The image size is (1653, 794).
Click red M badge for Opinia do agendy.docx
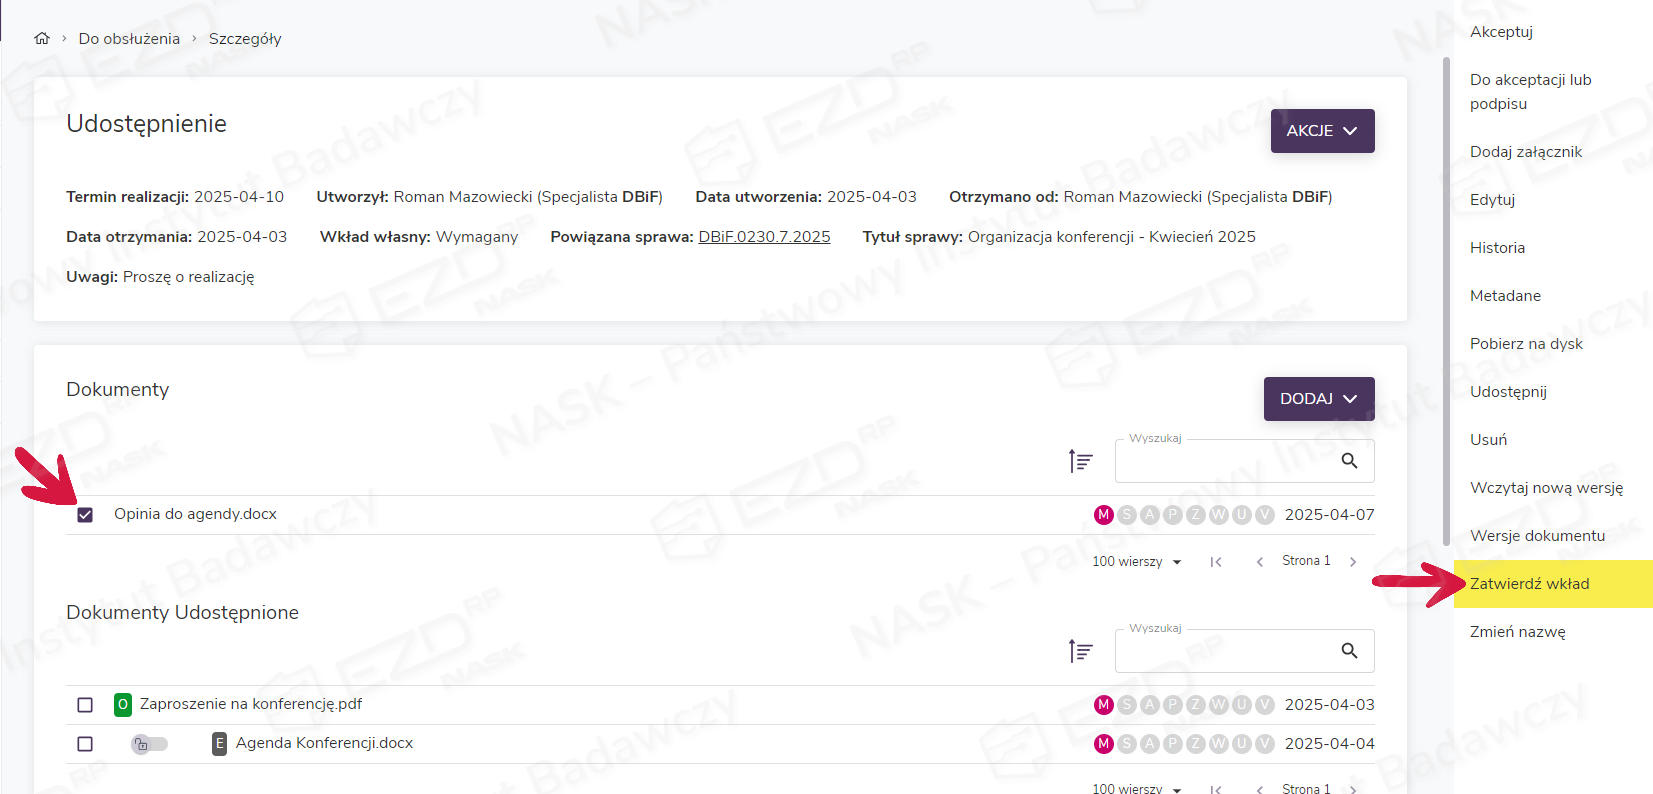click(x=1103, y=515)
